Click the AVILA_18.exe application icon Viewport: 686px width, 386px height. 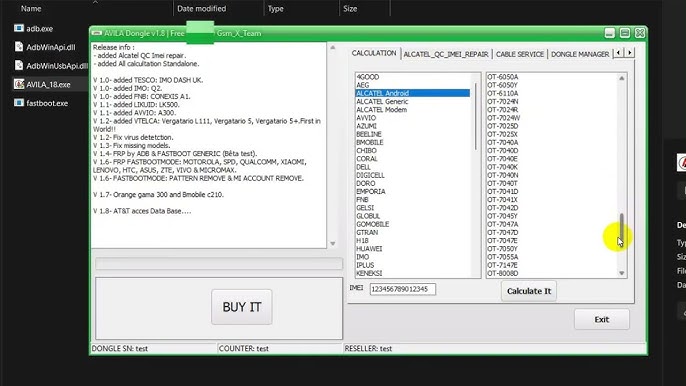[19, 84]
